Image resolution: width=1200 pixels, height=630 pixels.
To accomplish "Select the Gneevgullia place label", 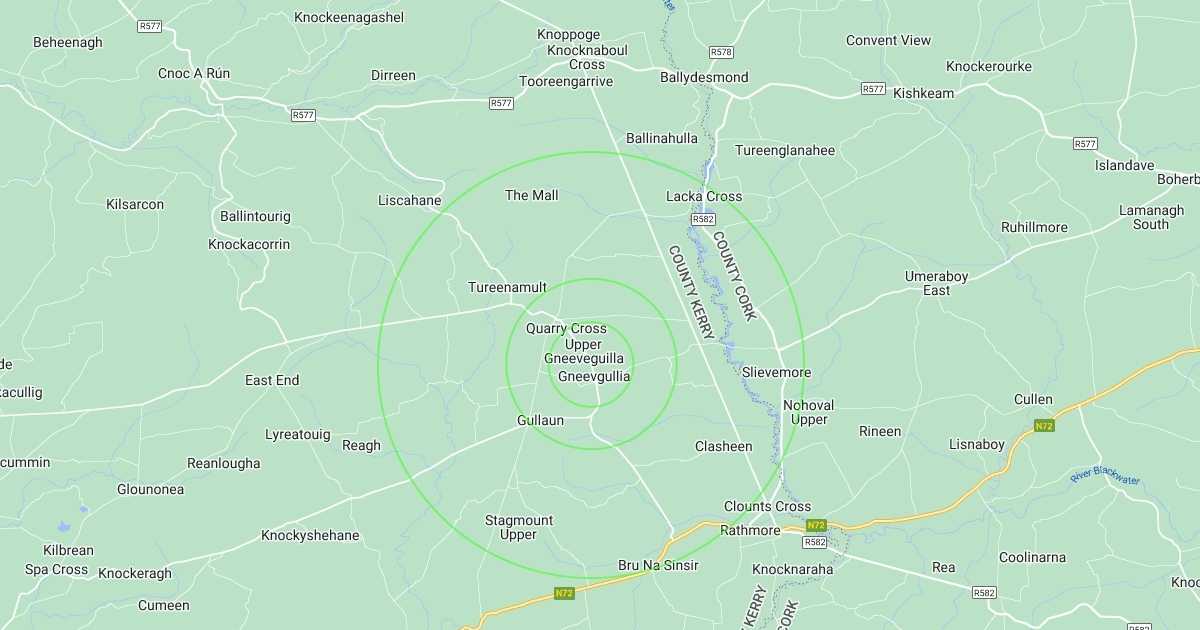I will (594, 376).
